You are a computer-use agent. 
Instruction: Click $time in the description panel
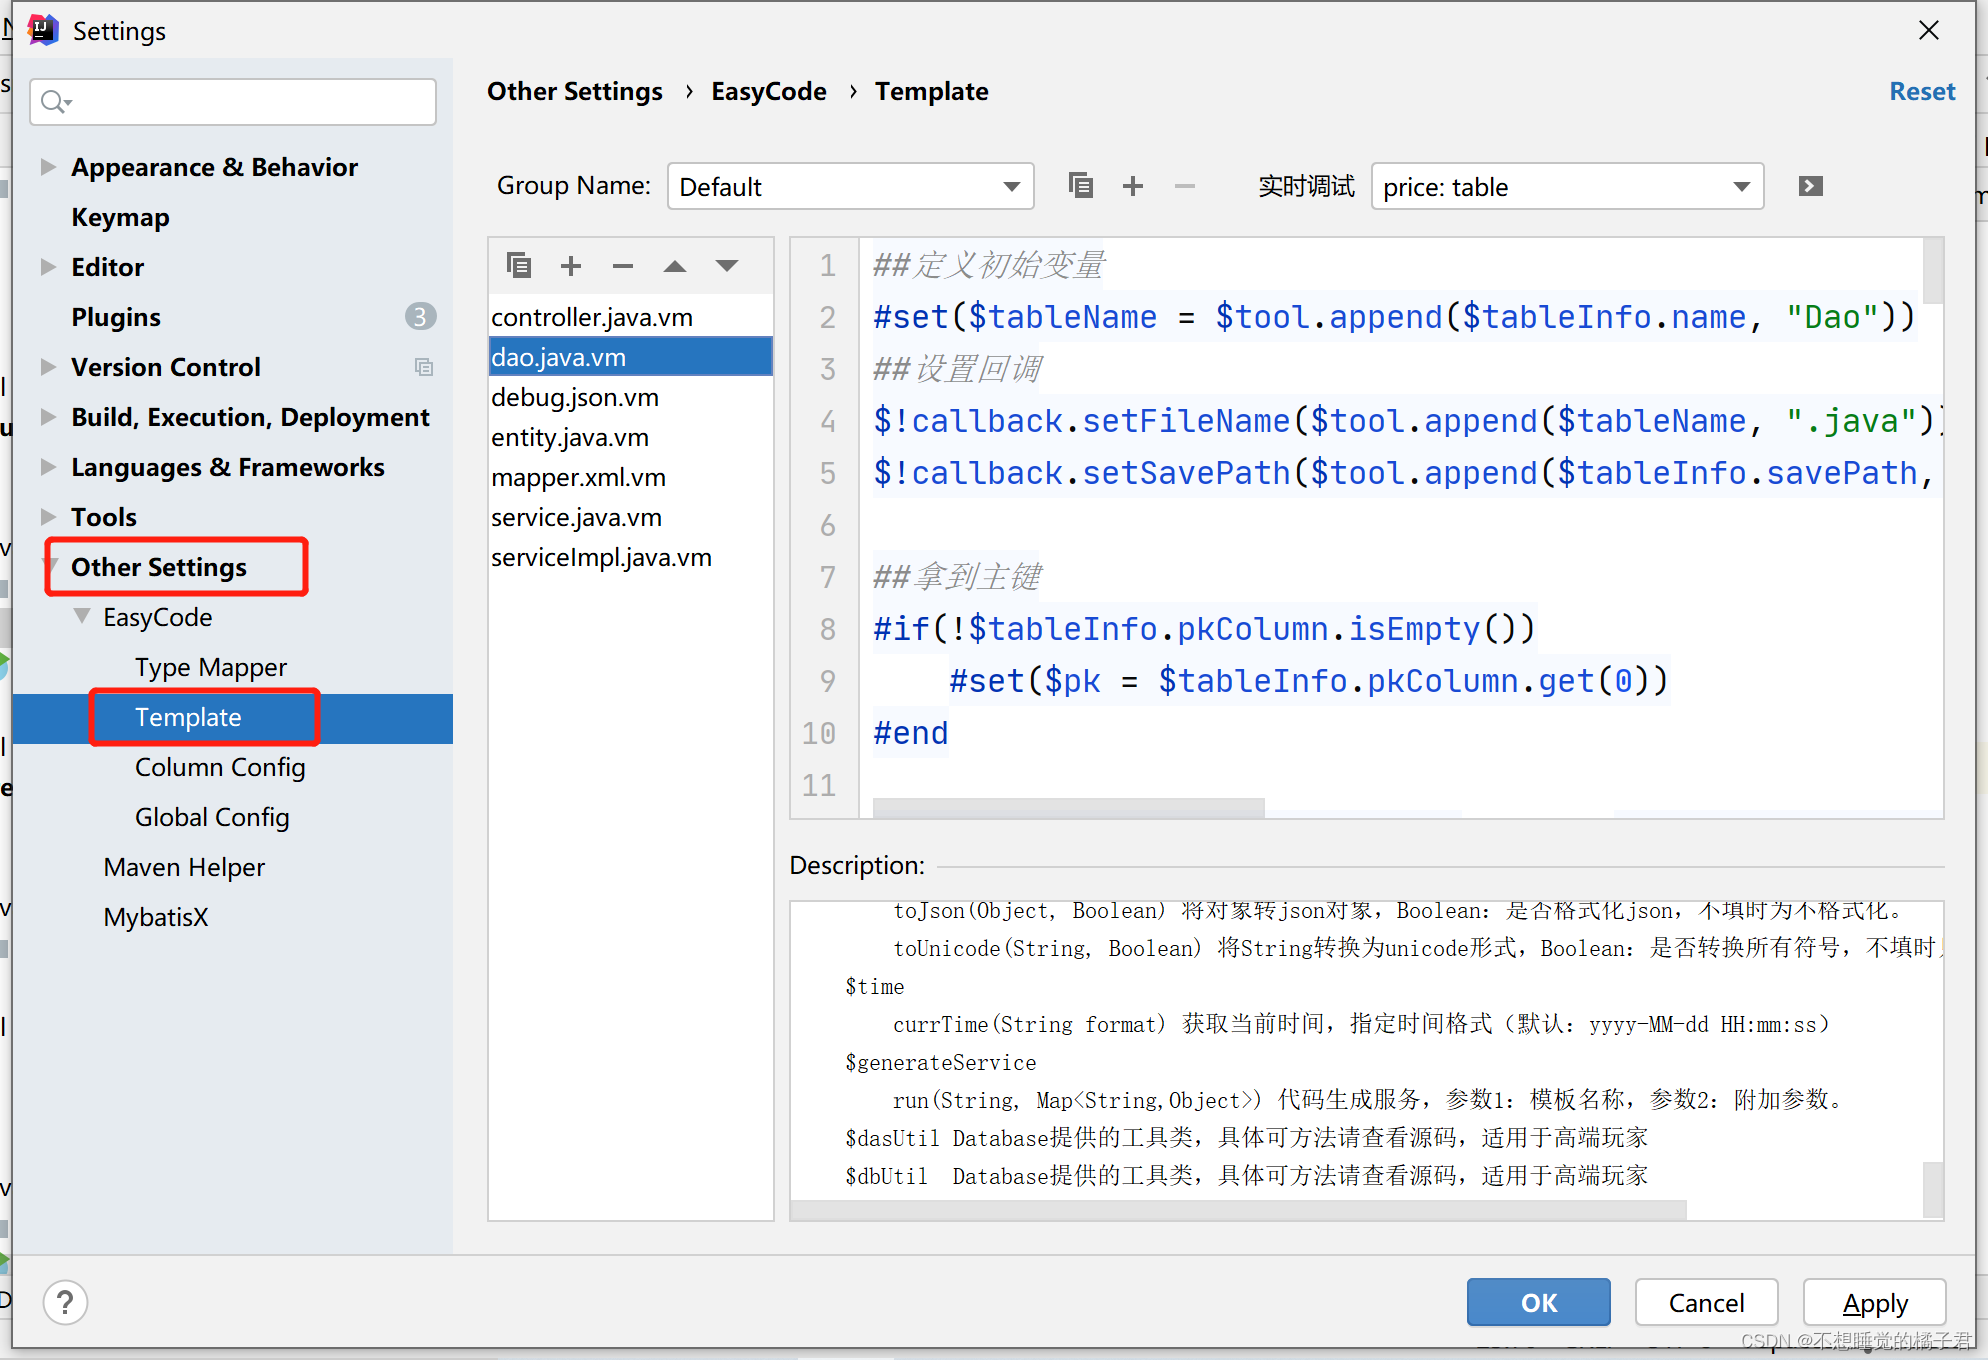click(x=874, y=986)
